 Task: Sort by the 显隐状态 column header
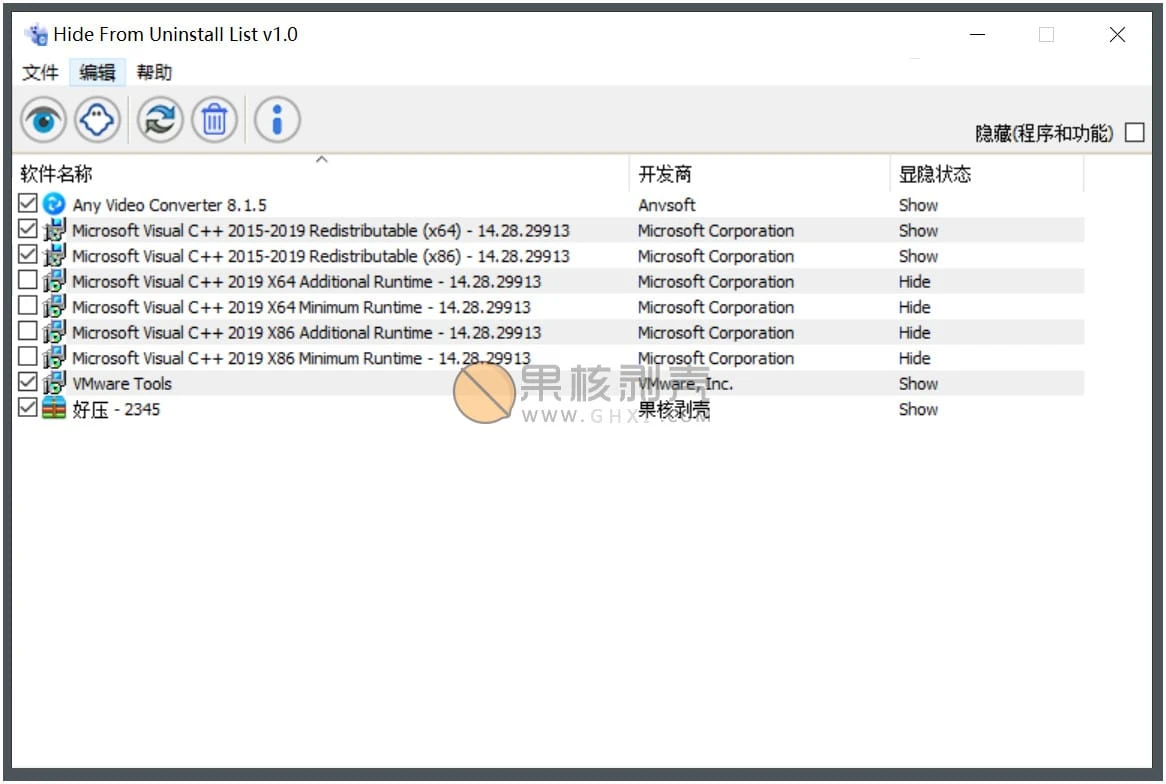[x=987, y=173]
